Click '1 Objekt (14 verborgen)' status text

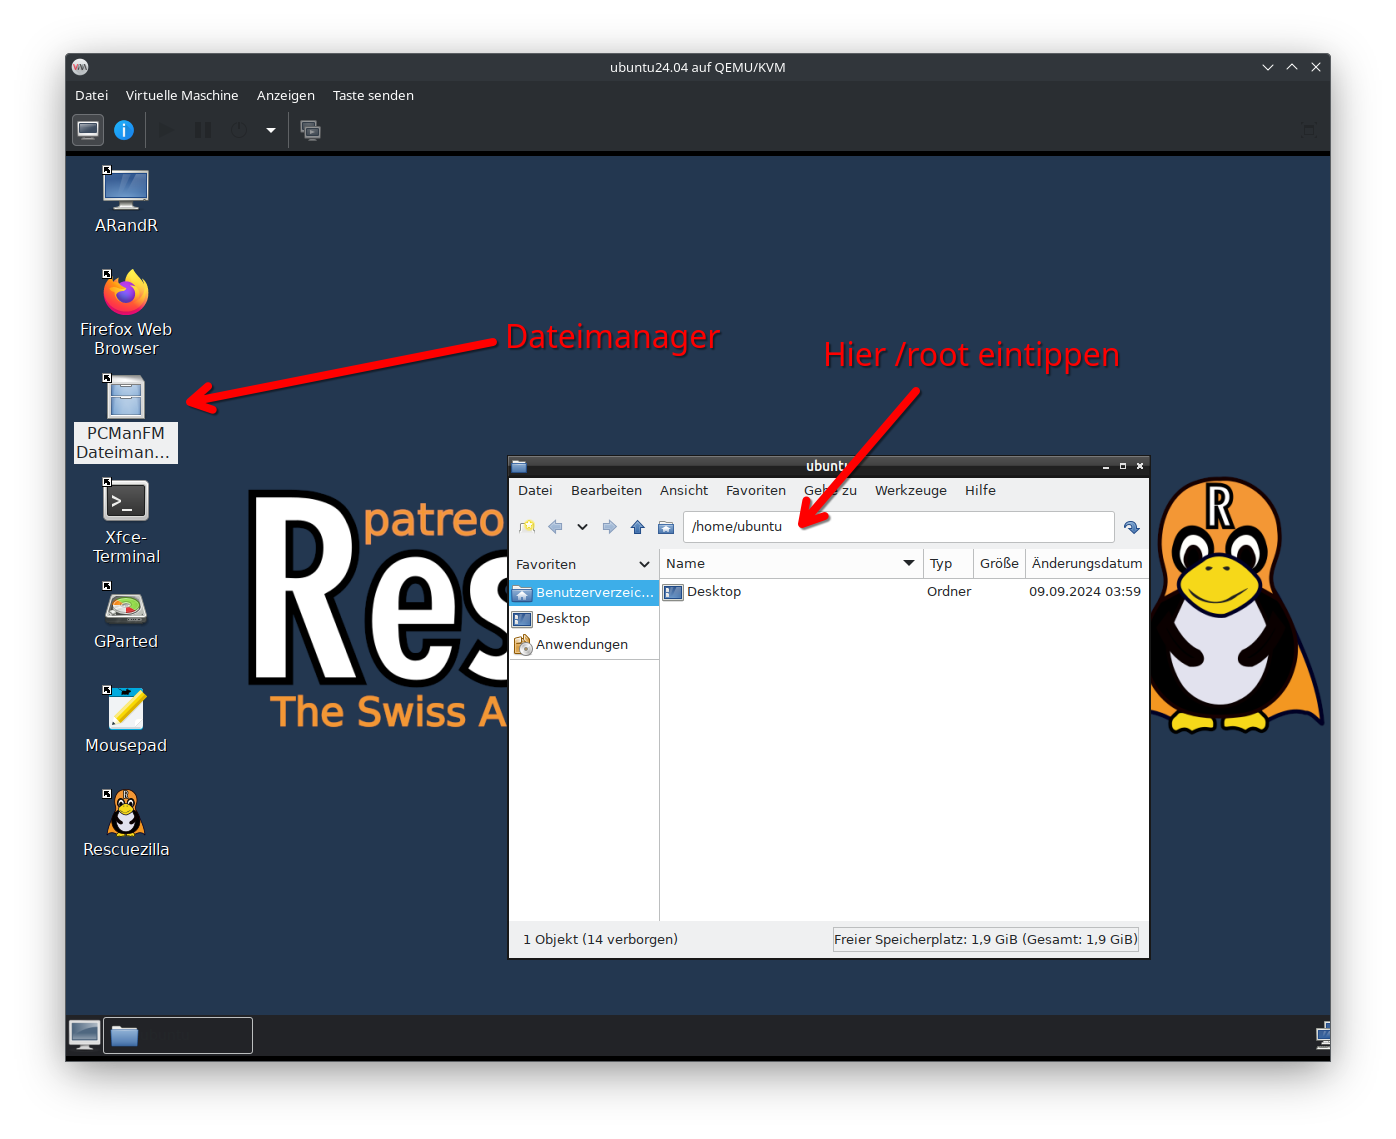[x=600, y=940]
